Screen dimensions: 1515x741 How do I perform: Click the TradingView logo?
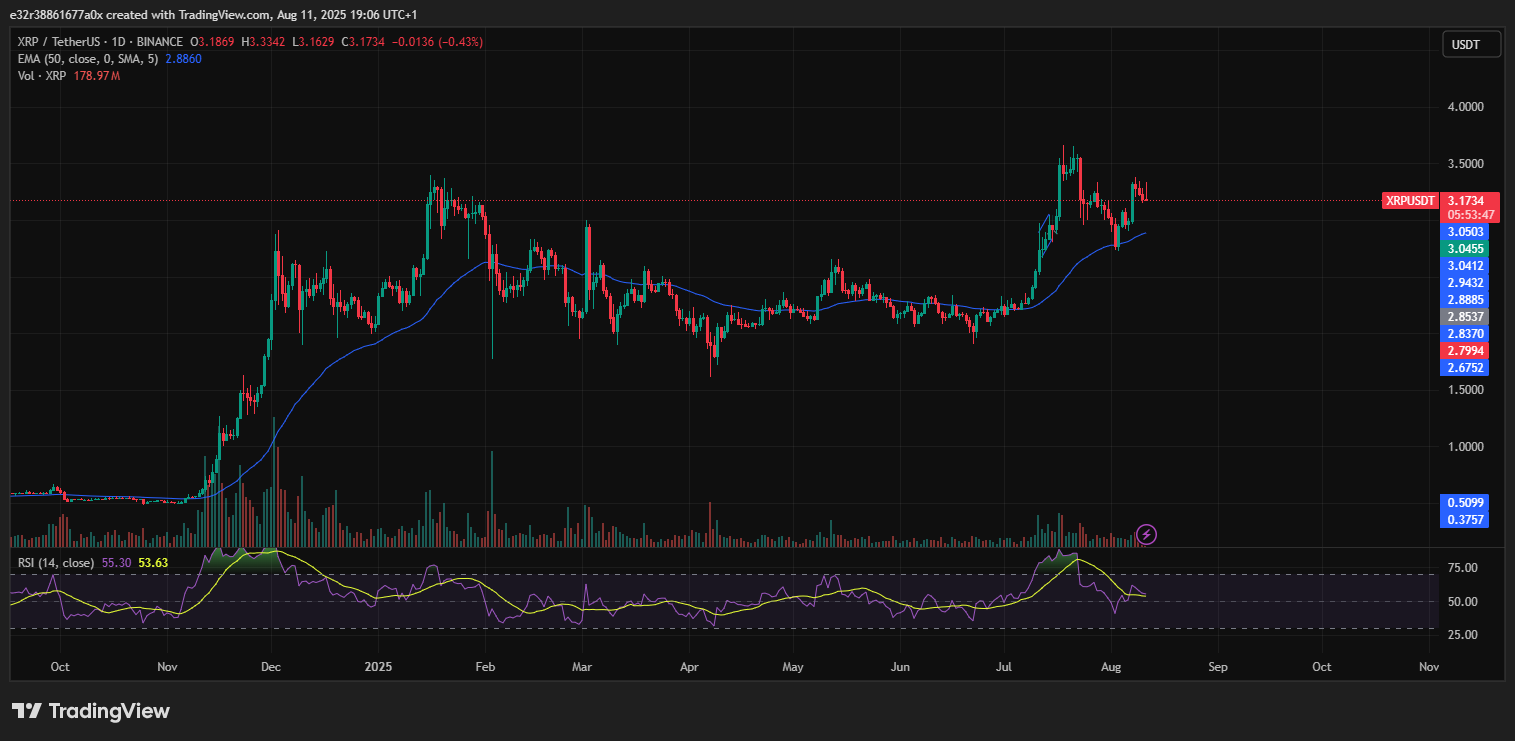(91, 711)
